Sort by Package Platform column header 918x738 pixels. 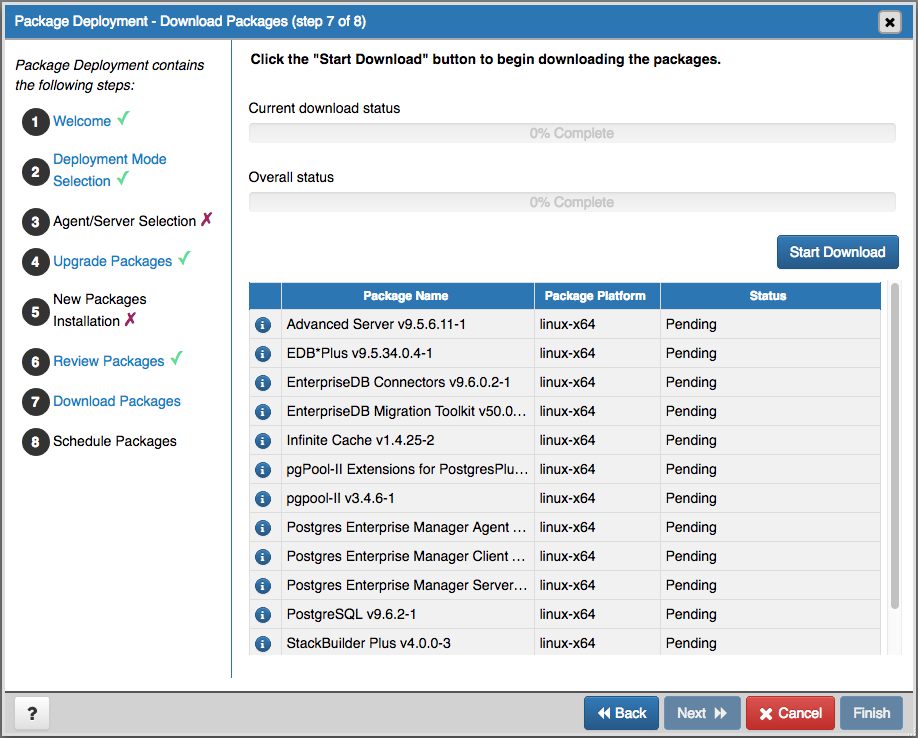(x=597, y=296)
